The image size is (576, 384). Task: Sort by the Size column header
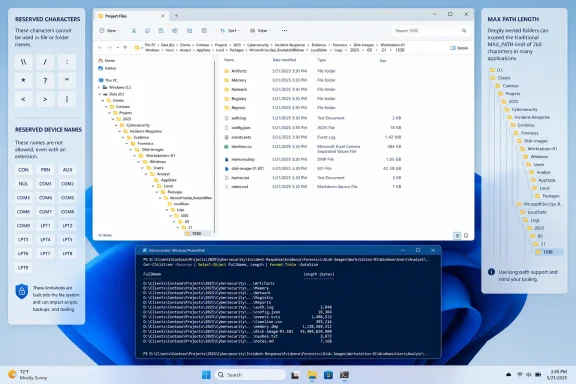383,61
